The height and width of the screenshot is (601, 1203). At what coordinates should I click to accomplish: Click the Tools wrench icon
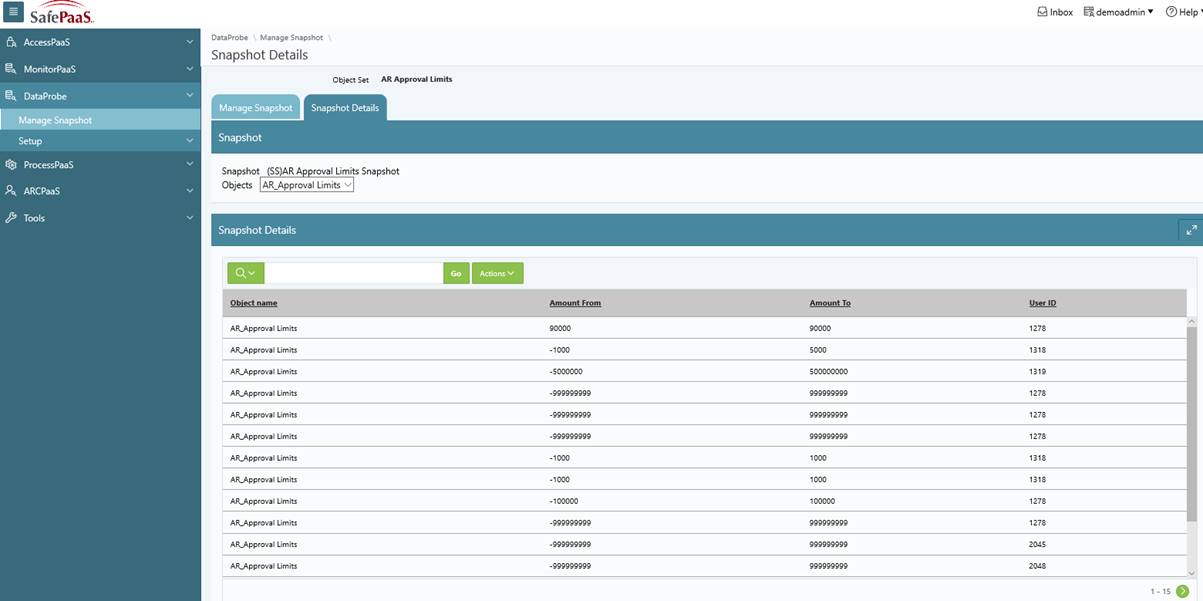click(x=11, y=217)
